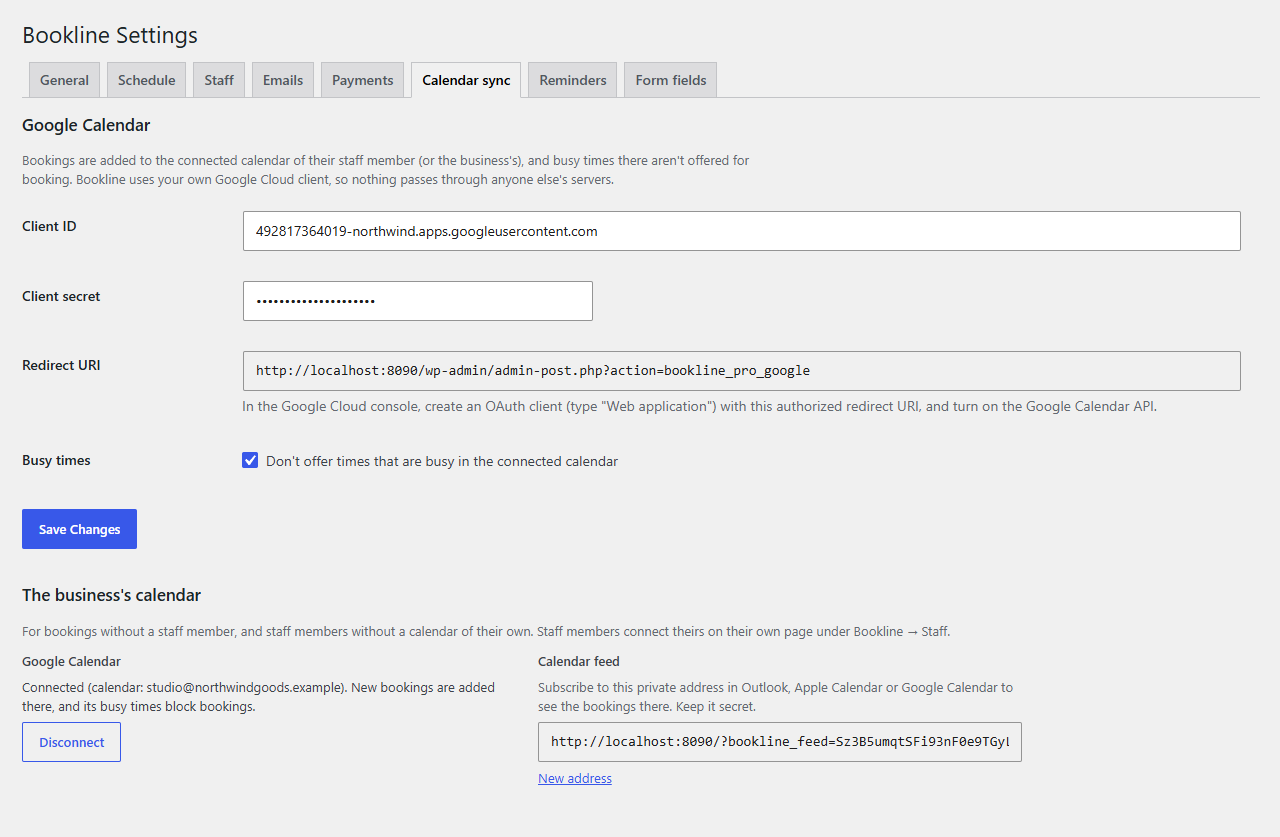Open the General settings tab
Viewport: 1280px width, 837px height.
[64, 80]
